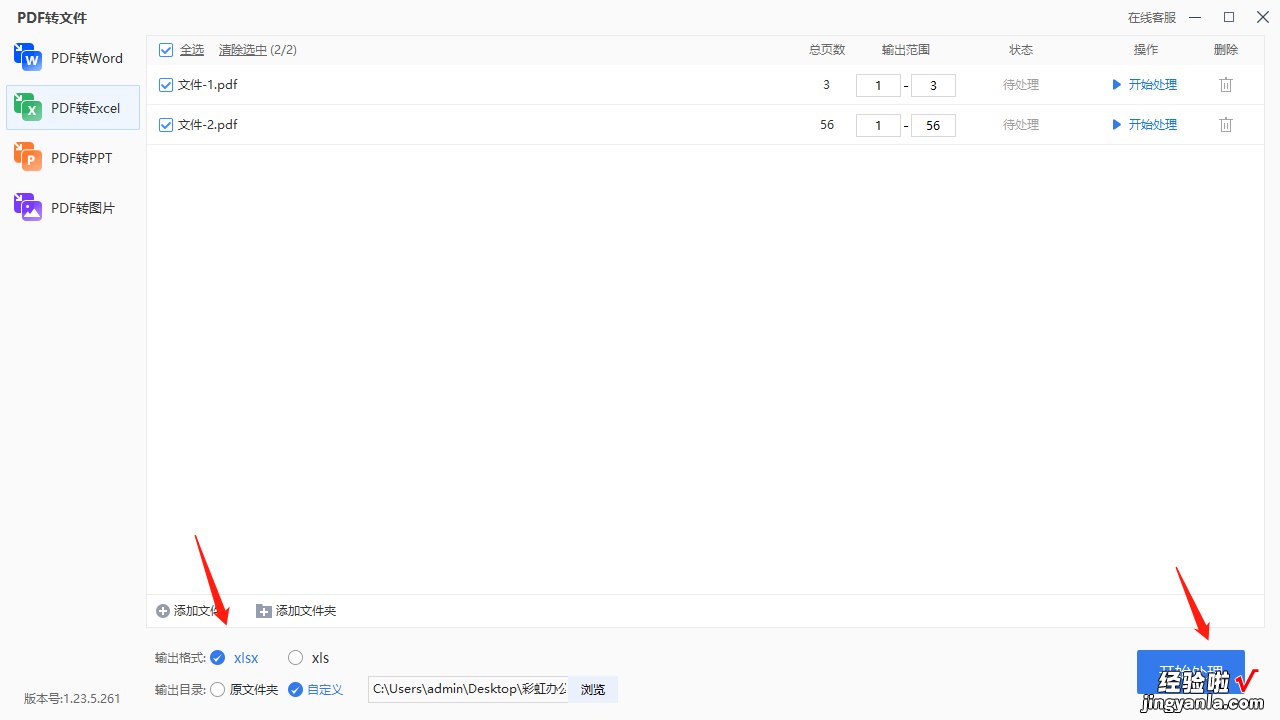Click the play icon for 文件-2.pdf

pyautogui.click(x=1117, y=125)
